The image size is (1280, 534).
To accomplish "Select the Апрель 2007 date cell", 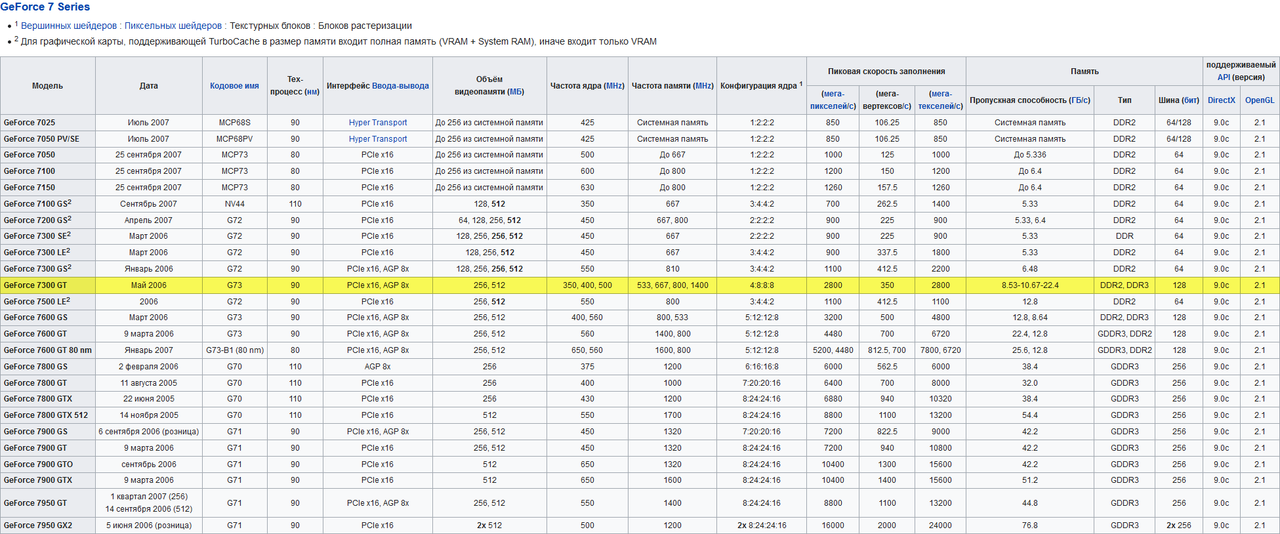I will 149,219.
